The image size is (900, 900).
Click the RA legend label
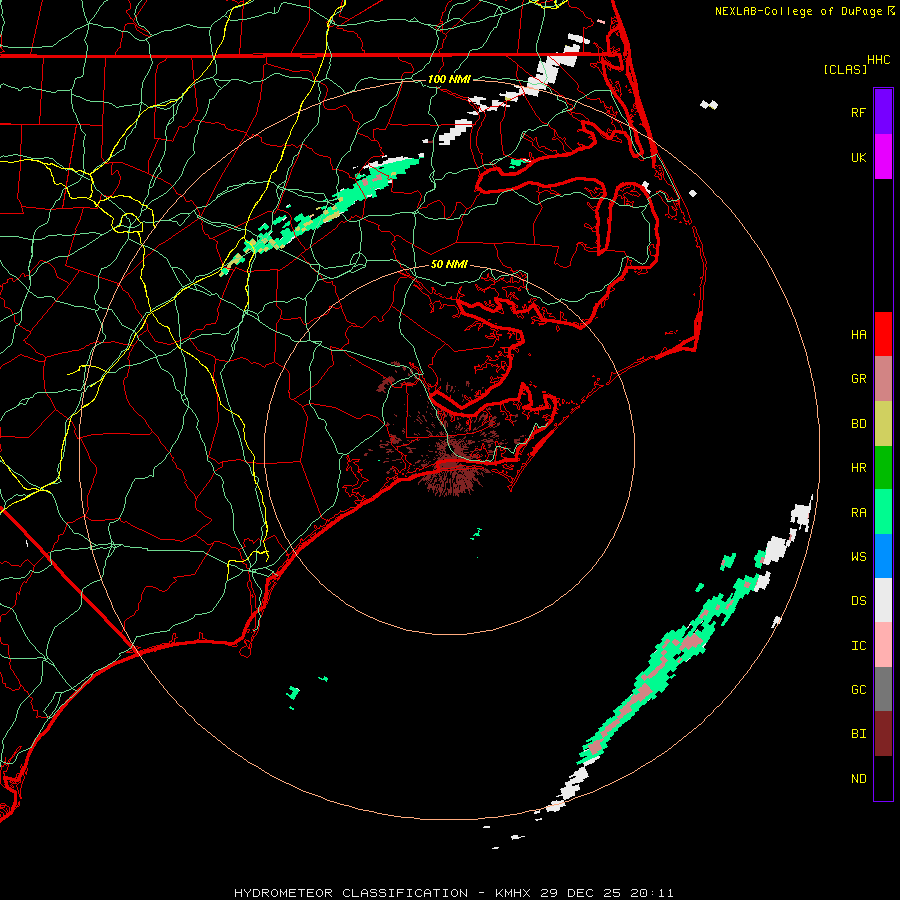click(x=858, y=513)
